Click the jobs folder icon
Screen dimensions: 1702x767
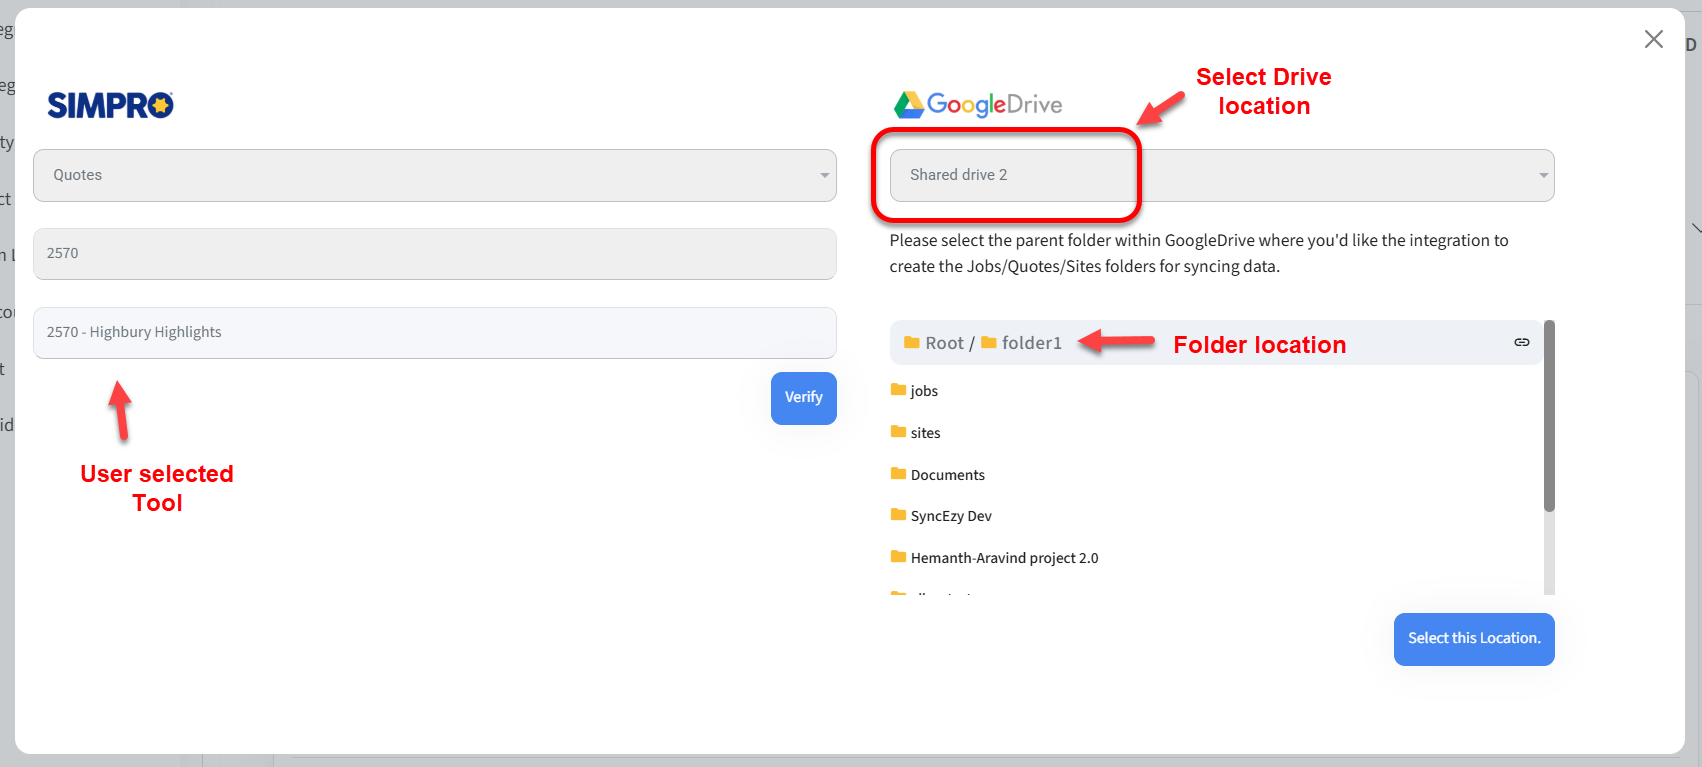[x=898, y=390]
